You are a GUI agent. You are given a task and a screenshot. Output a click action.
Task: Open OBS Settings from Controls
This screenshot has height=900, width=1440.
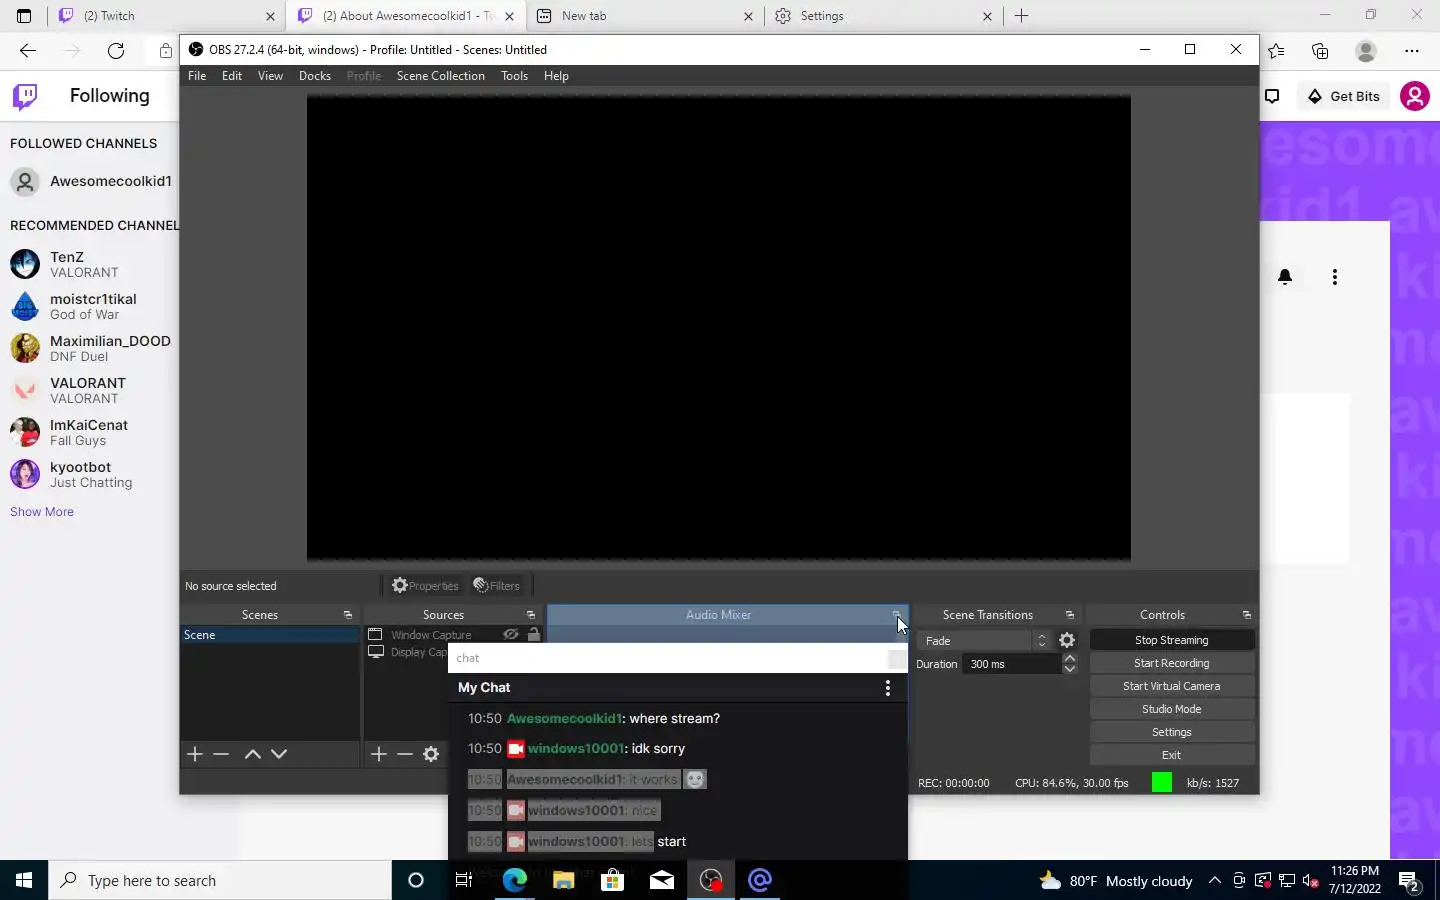[1171, 732]
